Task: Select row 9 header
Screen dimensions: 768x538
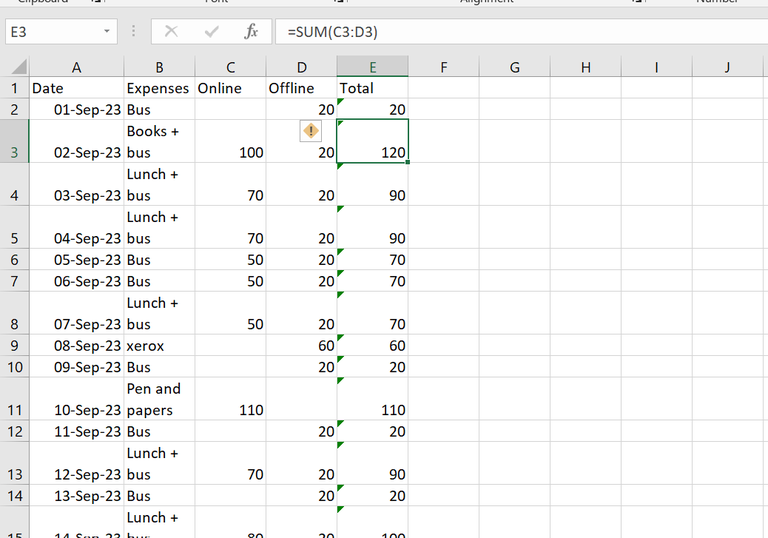Action: (14, 345)
